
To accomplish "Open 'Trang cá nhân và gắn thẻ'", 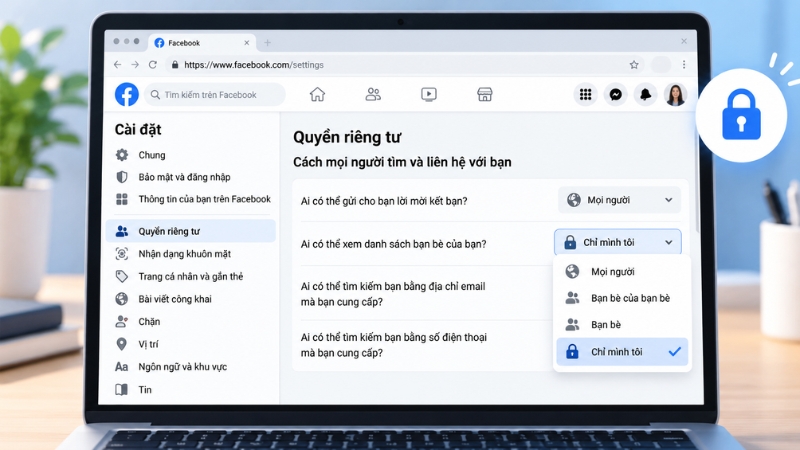I will click(191, 277).
